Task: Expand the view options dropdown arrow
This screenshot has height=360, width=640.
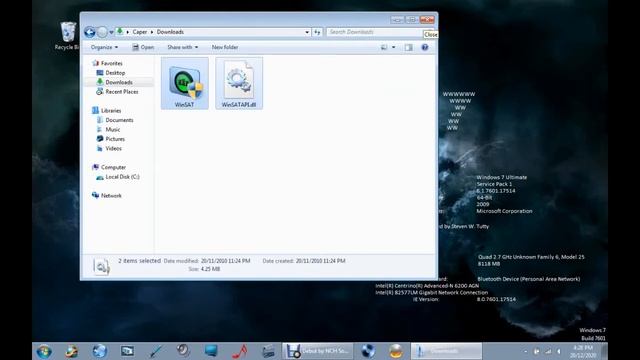Action: pos(393,47)
